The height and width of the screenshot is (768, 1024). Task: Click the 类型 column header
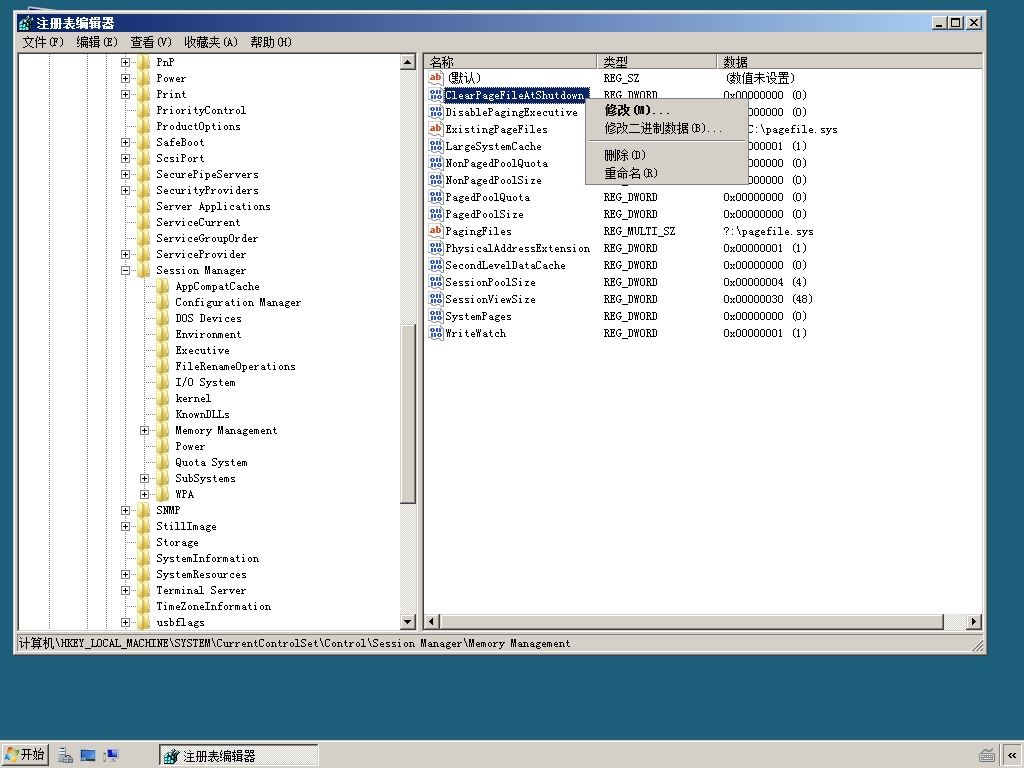(656, 62)
